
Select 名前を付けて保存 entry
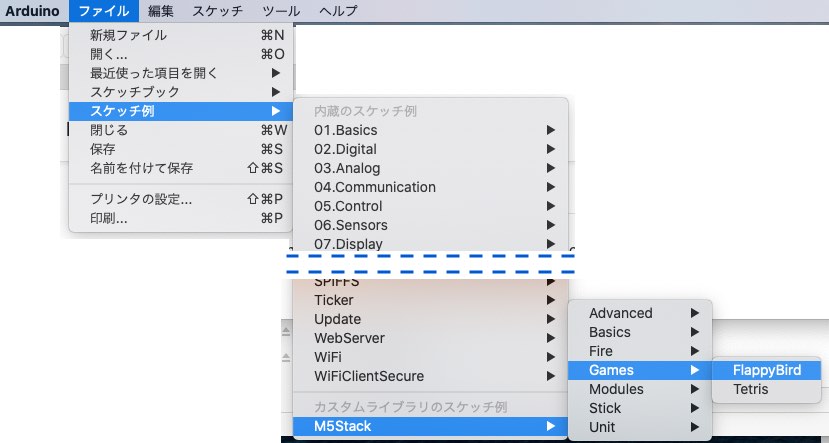(181, 168)
